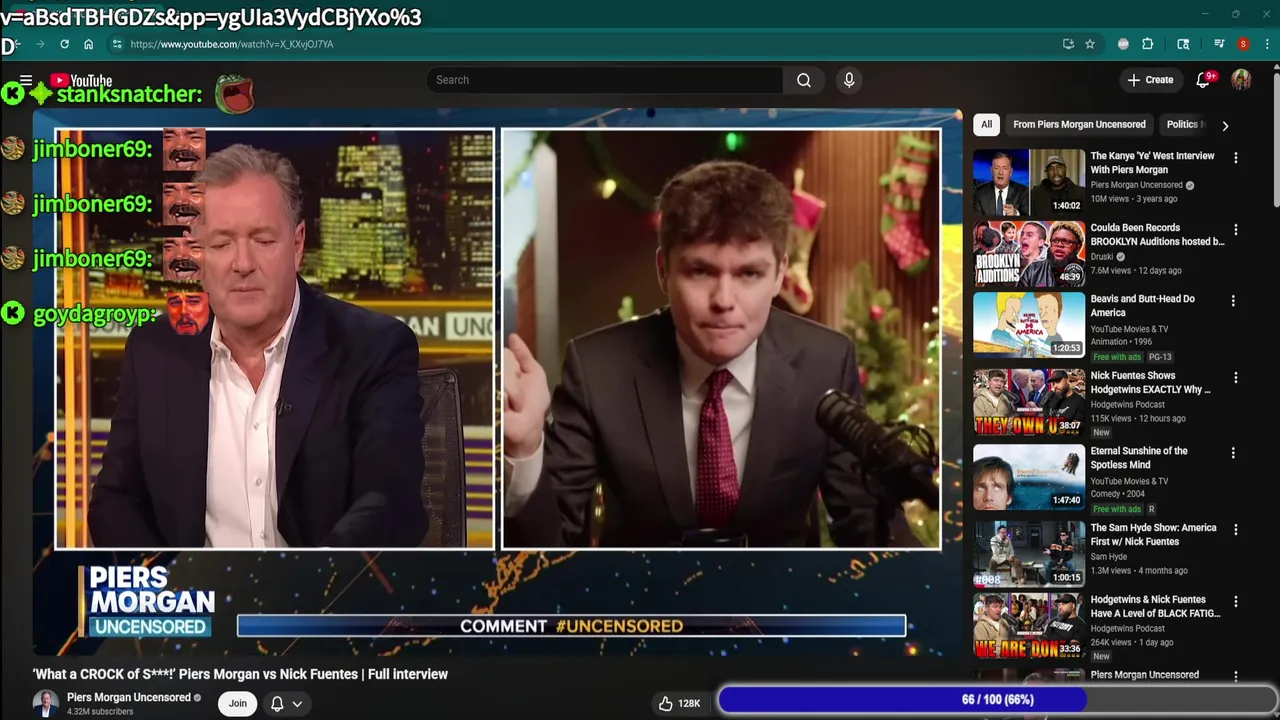Click in the YouTube search field
The image size is (1280, 720).
[x=605, y=80]
